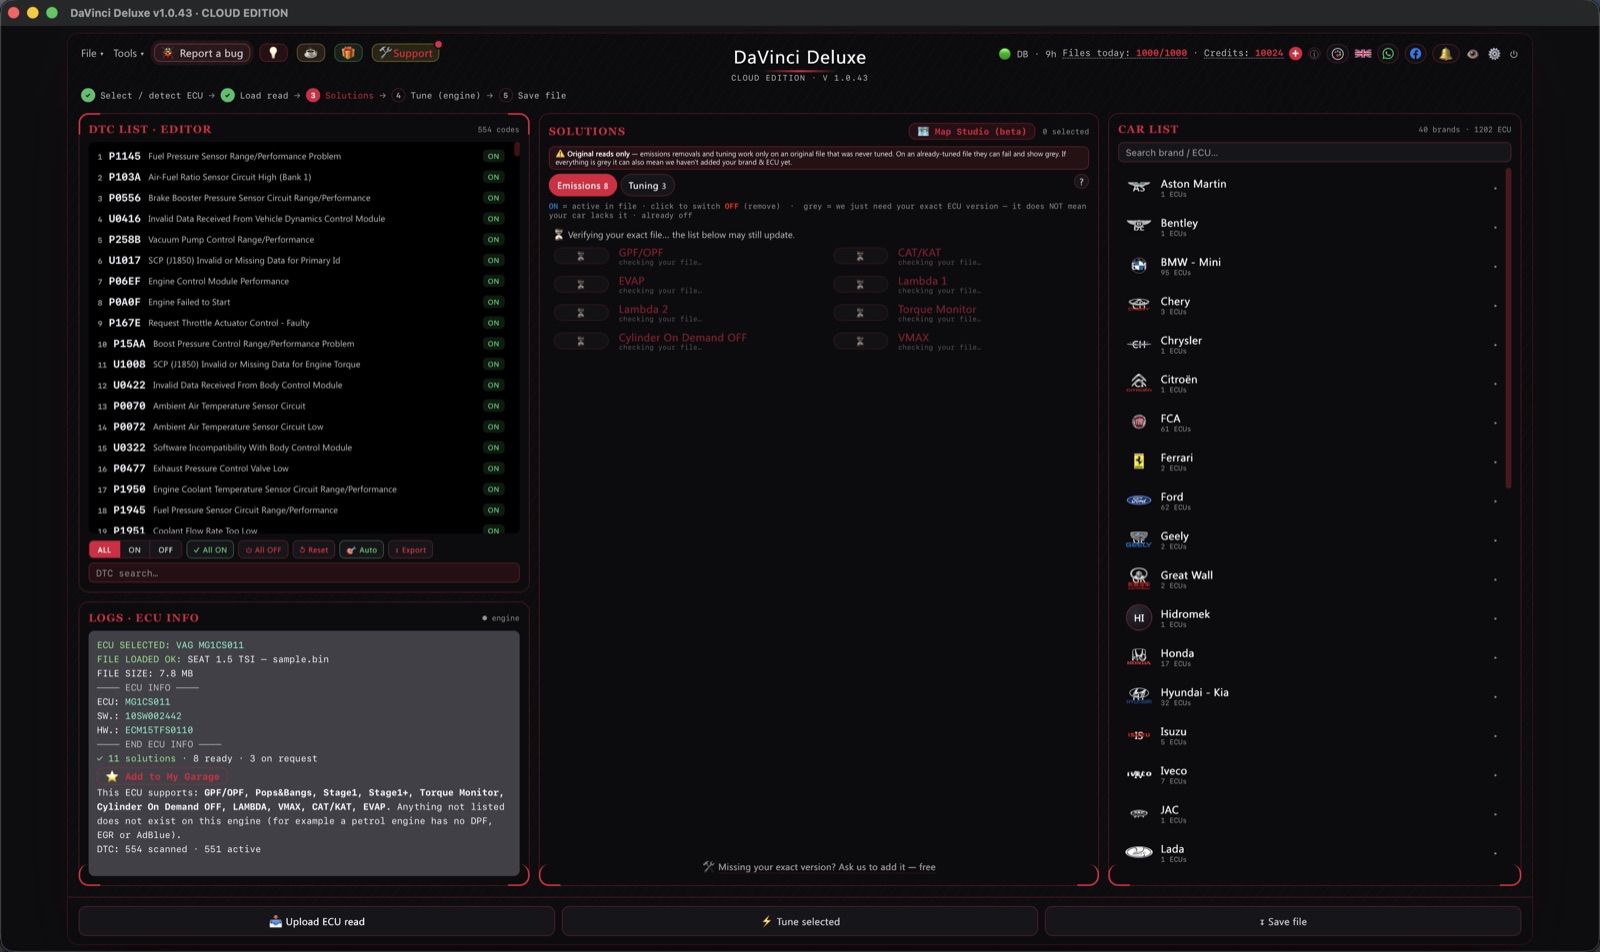Click the eye icon in top bar
This screenshot has height=952, width=1600.
tap(1472, 54)
